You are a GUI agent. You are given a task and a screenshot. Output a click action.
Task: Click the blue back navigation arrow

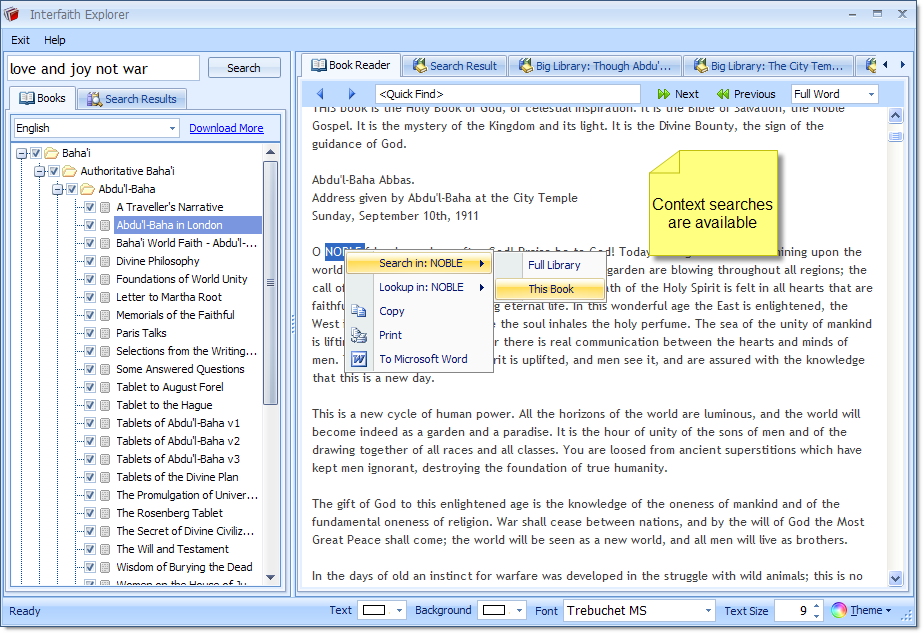[320, 94]
